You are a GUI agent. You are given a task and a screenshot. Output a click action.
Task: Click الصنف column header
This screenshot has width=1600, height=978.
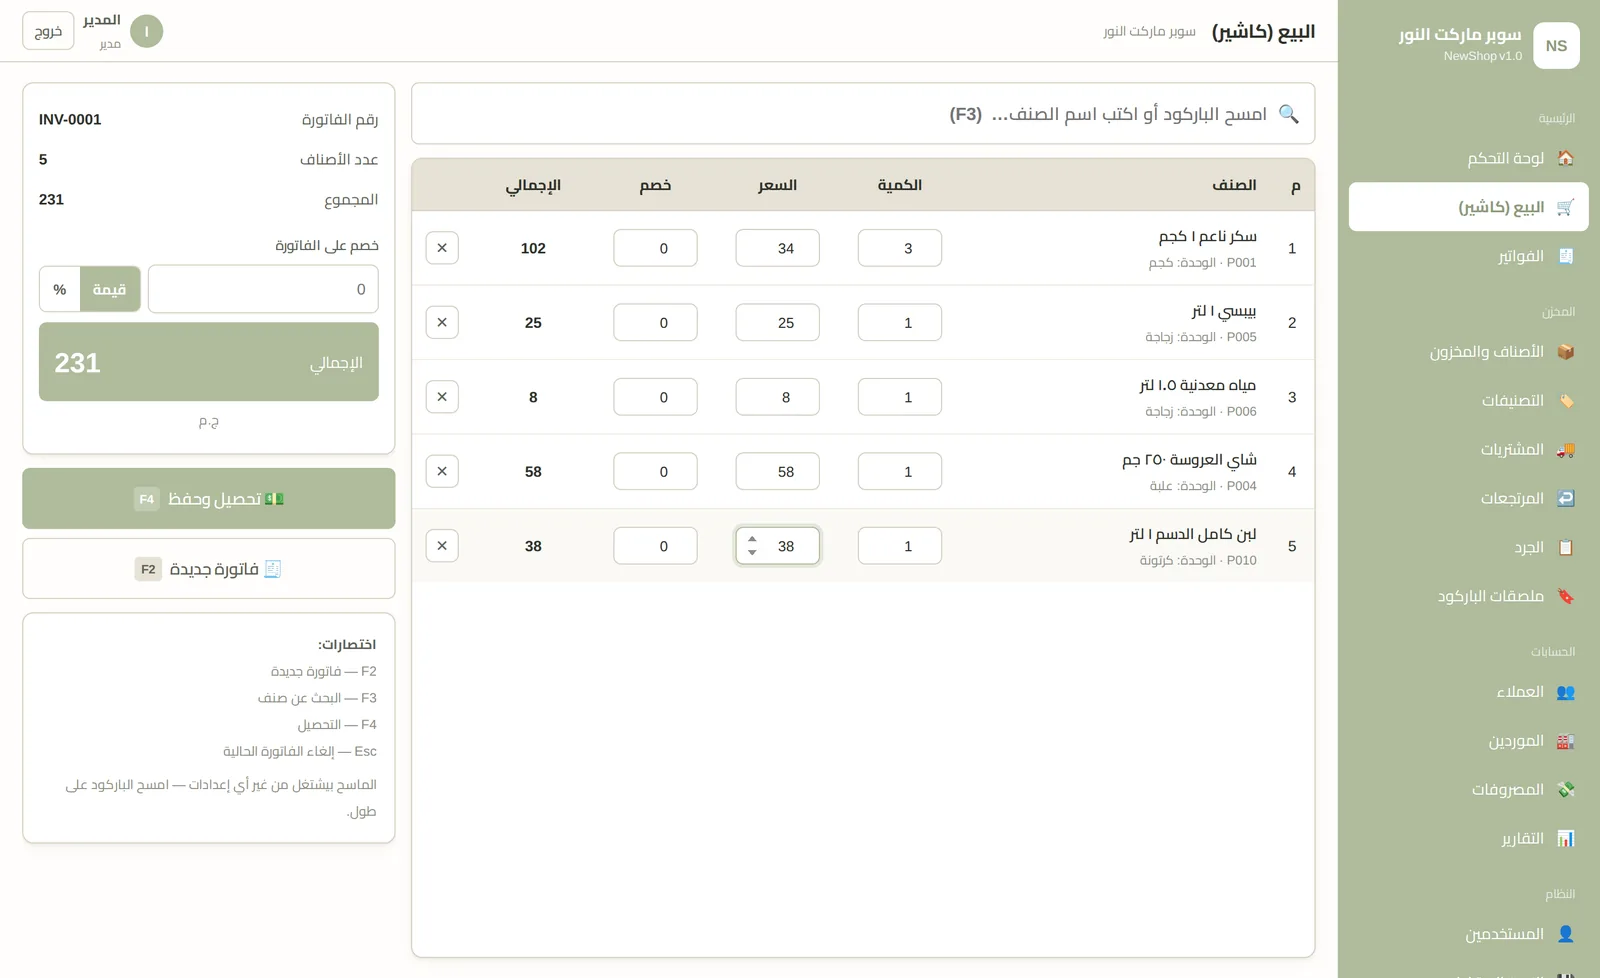[x=1234, y=185]
